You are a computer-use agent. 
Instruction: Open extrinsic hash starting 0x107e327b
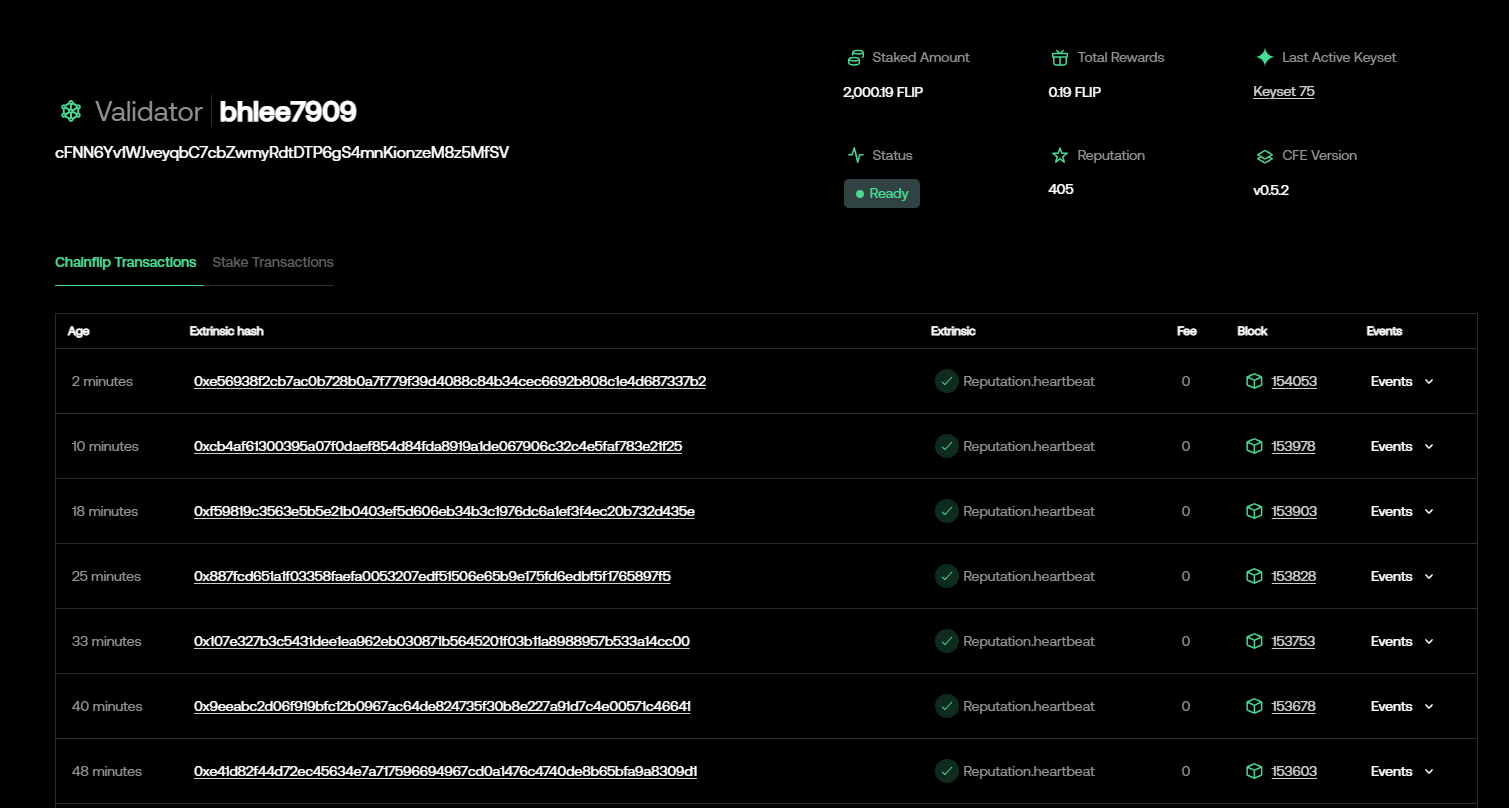click(442, 641)
